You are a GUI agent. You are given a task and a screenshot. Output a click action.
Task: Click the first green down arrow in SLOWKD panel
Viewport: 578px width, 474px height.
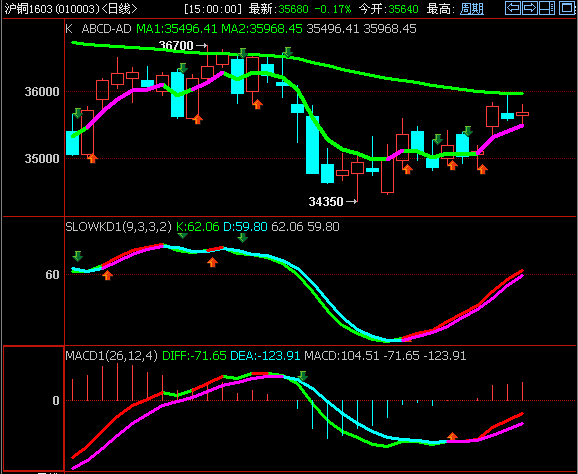pos(77,256)
